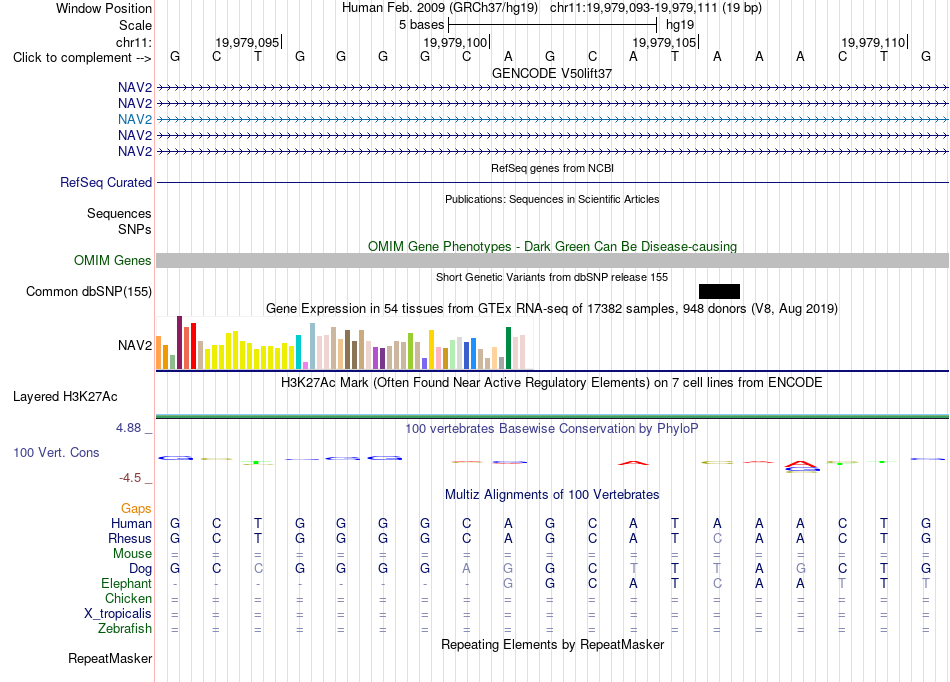Click the '19,979,105' position marker

(664, 42)
